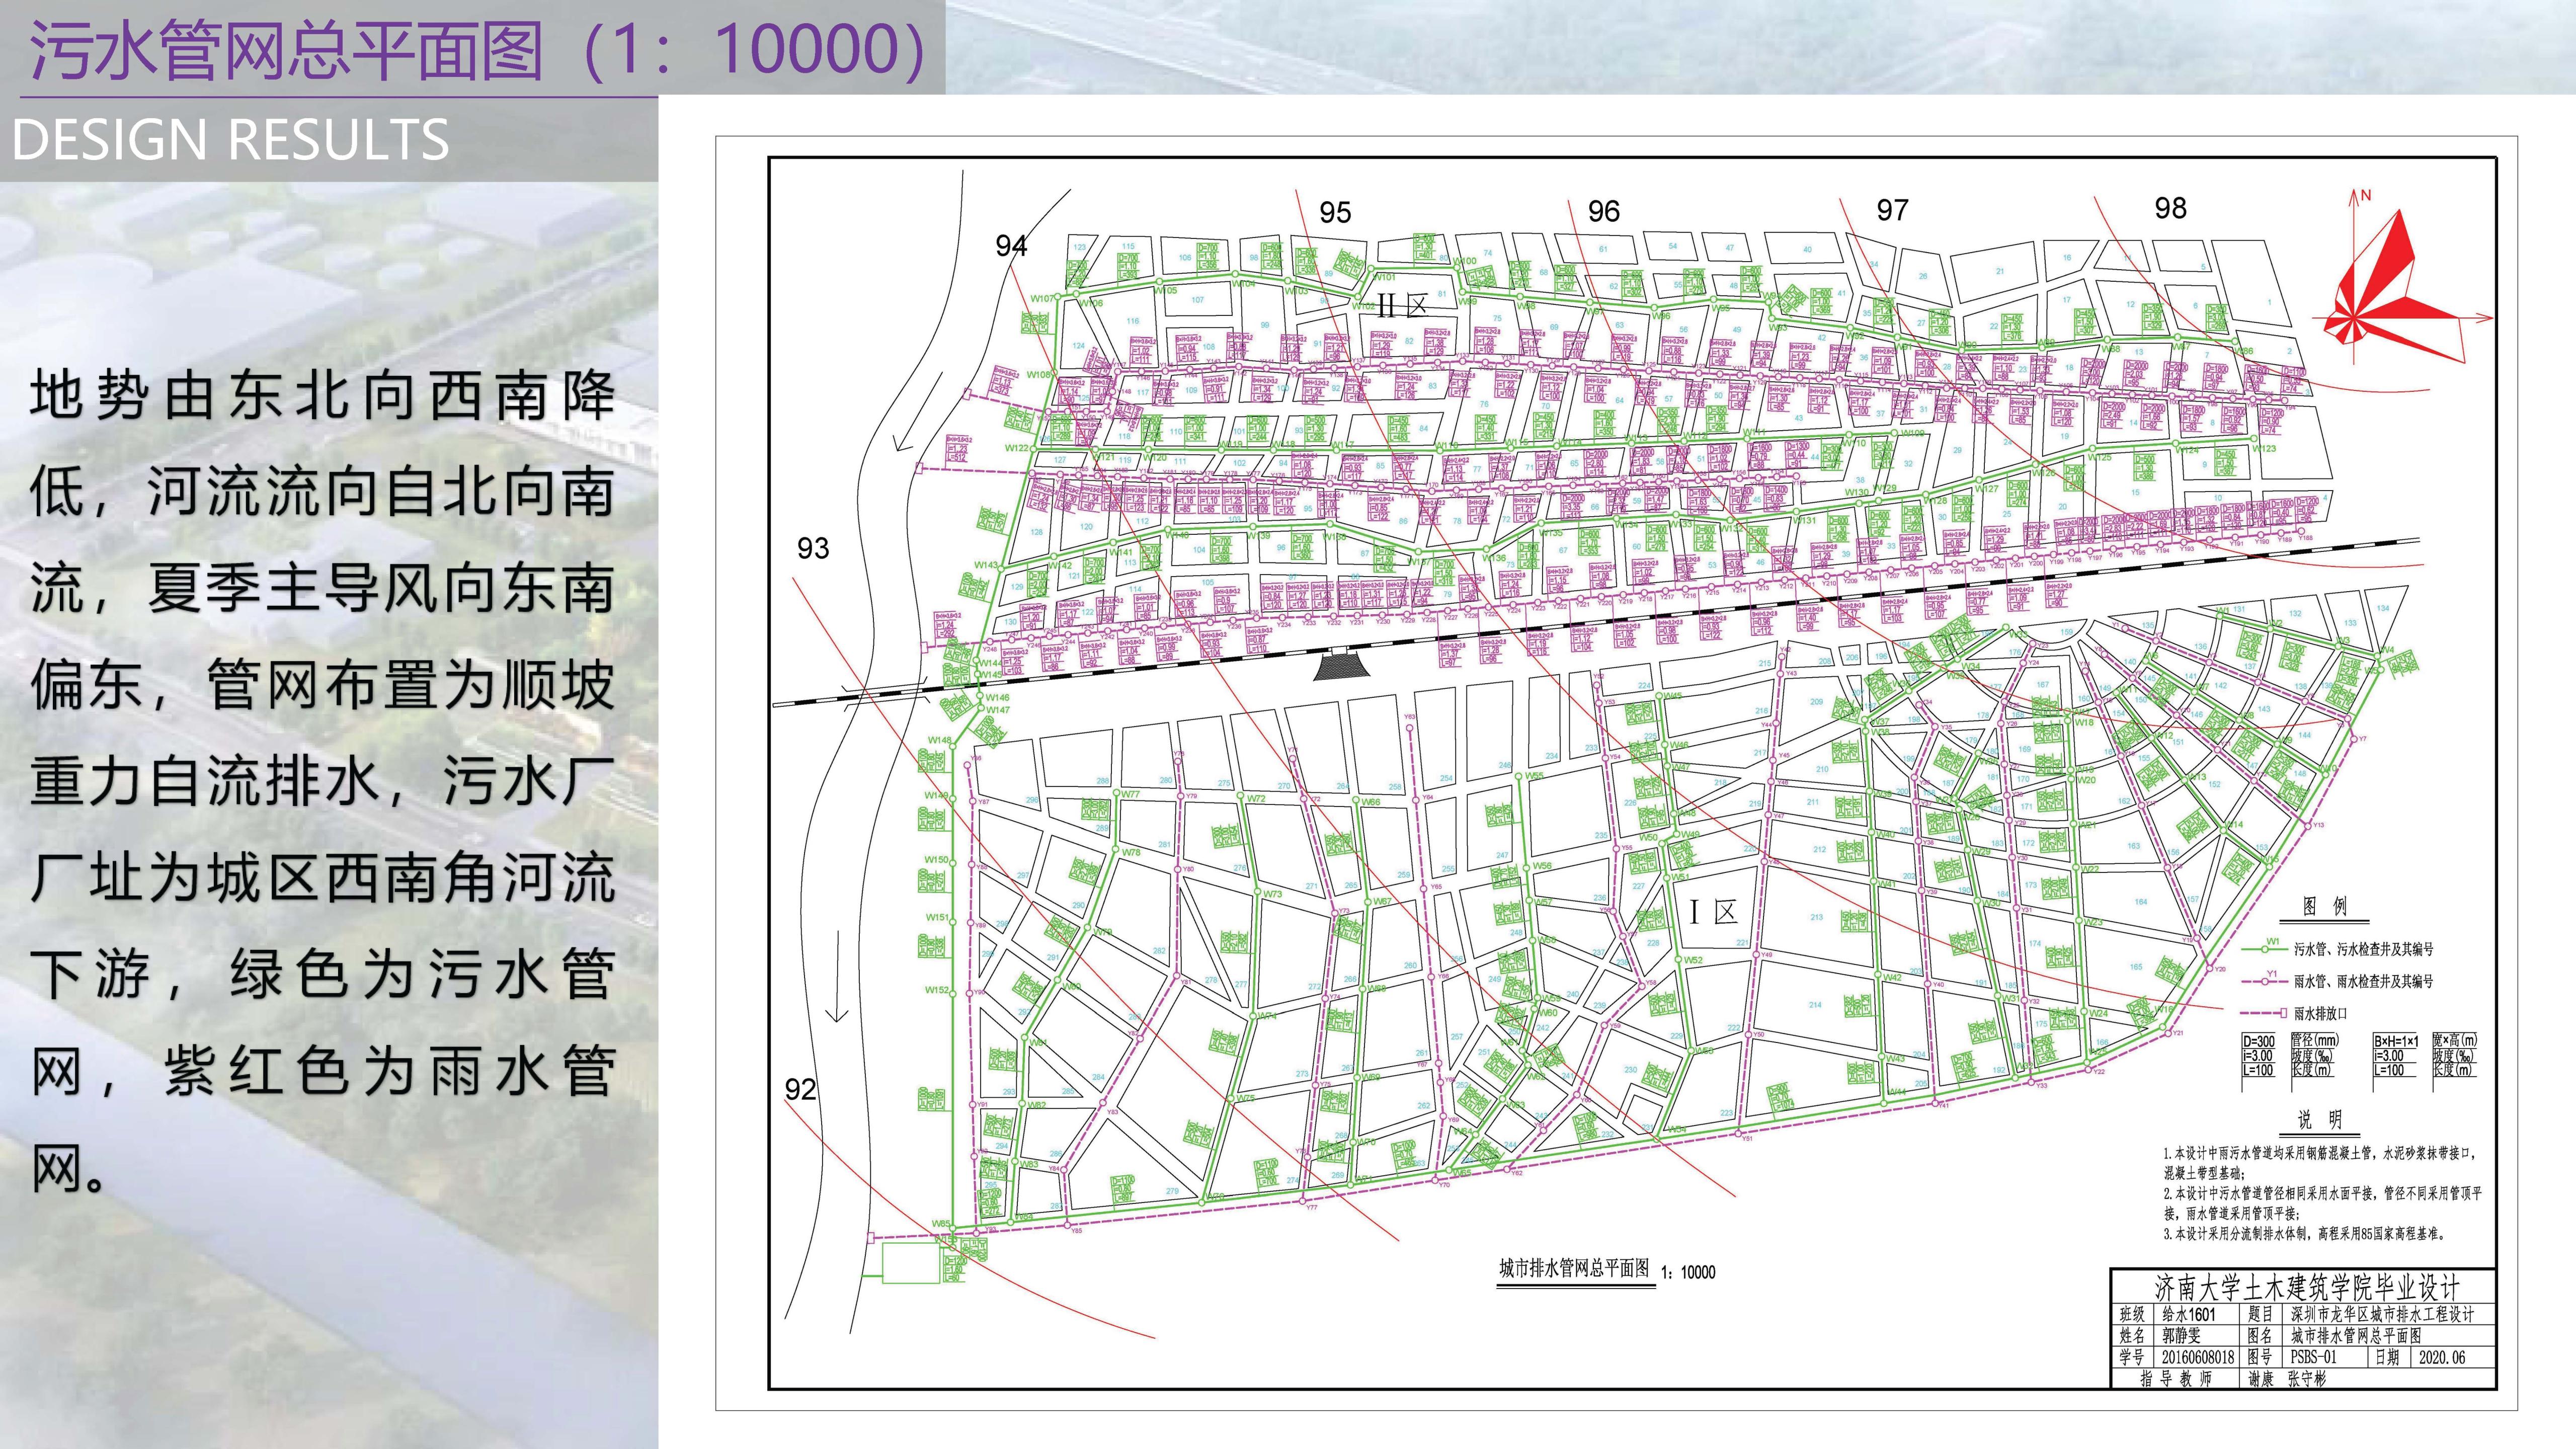The height and width of the screenshot is (1449, 2576).
Task: Click contour label 98 near the compass
Action: (x=2170, y=208)
